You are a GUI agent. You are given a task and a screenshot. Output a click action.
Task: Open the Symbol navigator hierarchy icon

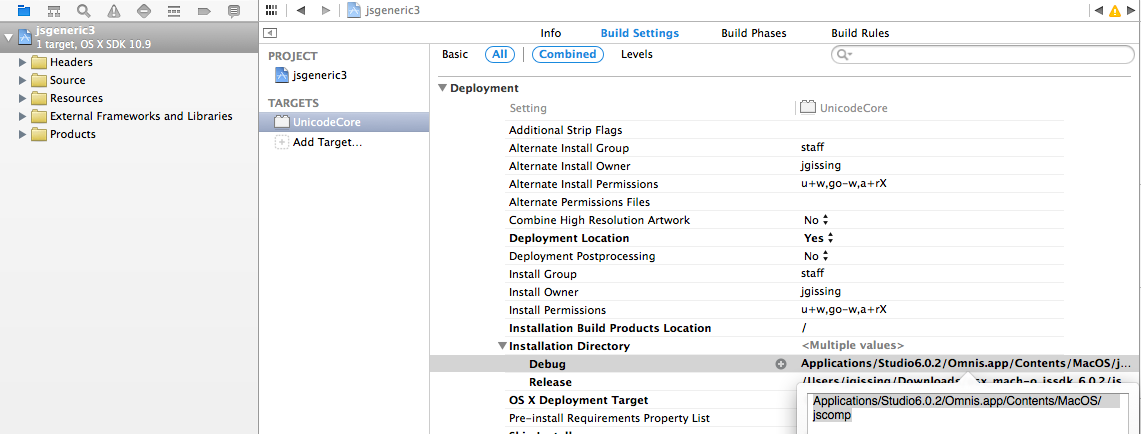pyautogui.click(x=54, y=11)
